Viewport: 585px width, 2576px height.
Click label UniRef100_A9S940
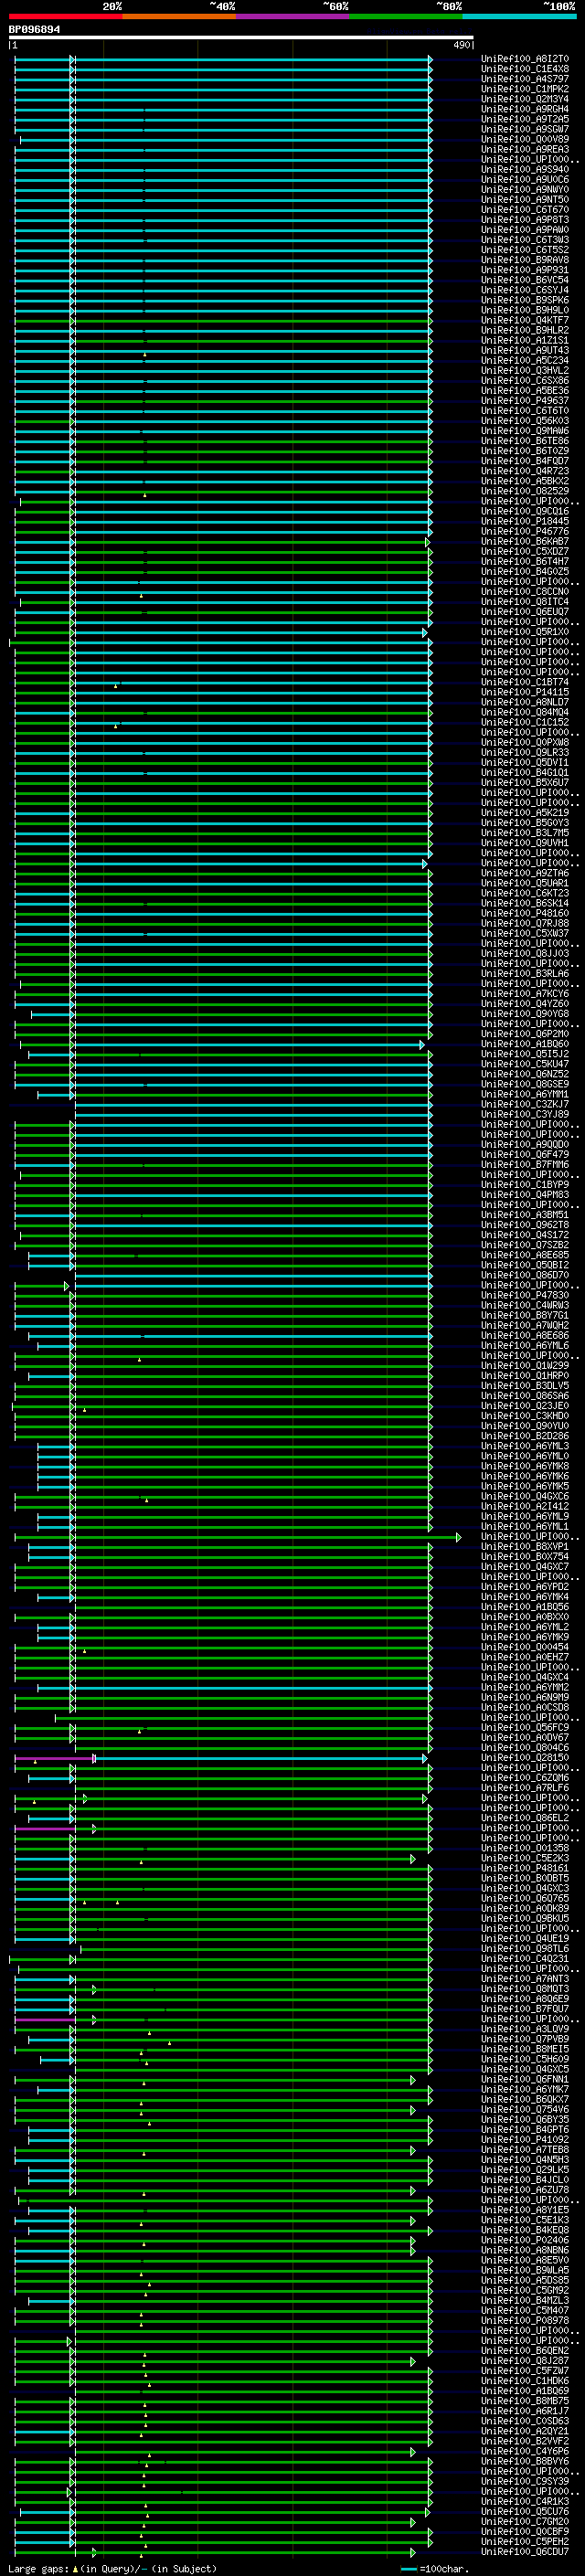[x=525, y=169]
